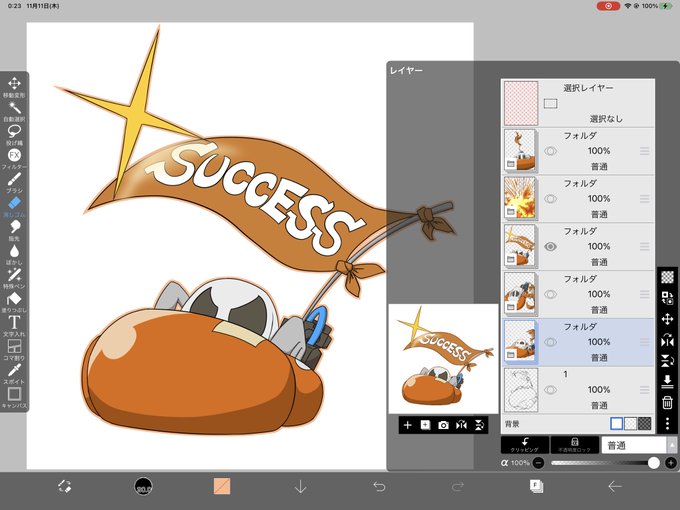The image size is (680, 510).
Task: Hide the visible folder with the SUCCESS banner thumbnail
Action: tap(550, 246)
